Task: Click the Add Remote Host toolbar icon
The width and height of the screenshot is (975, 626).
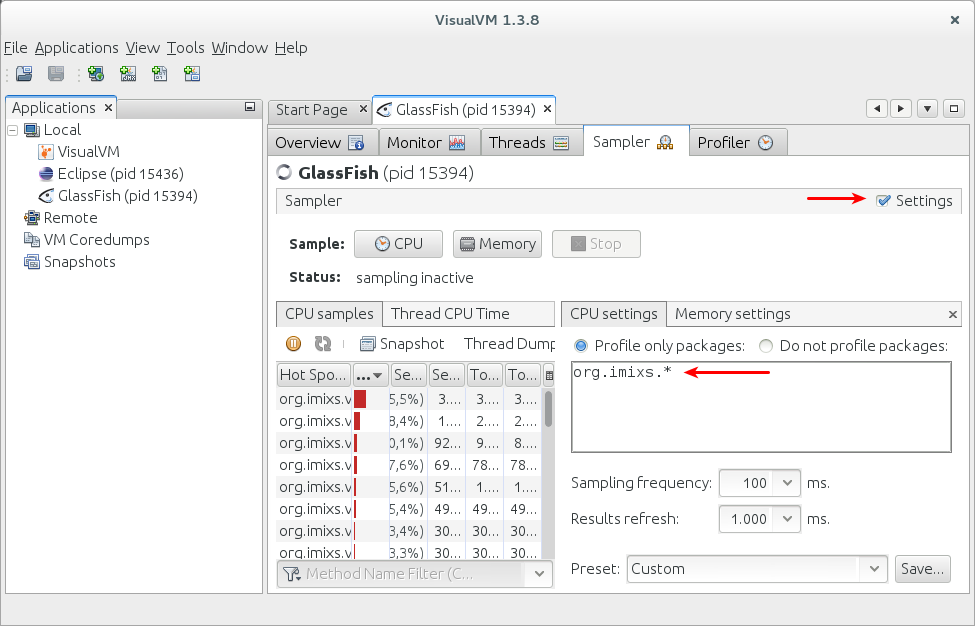Action: (96, 74)
